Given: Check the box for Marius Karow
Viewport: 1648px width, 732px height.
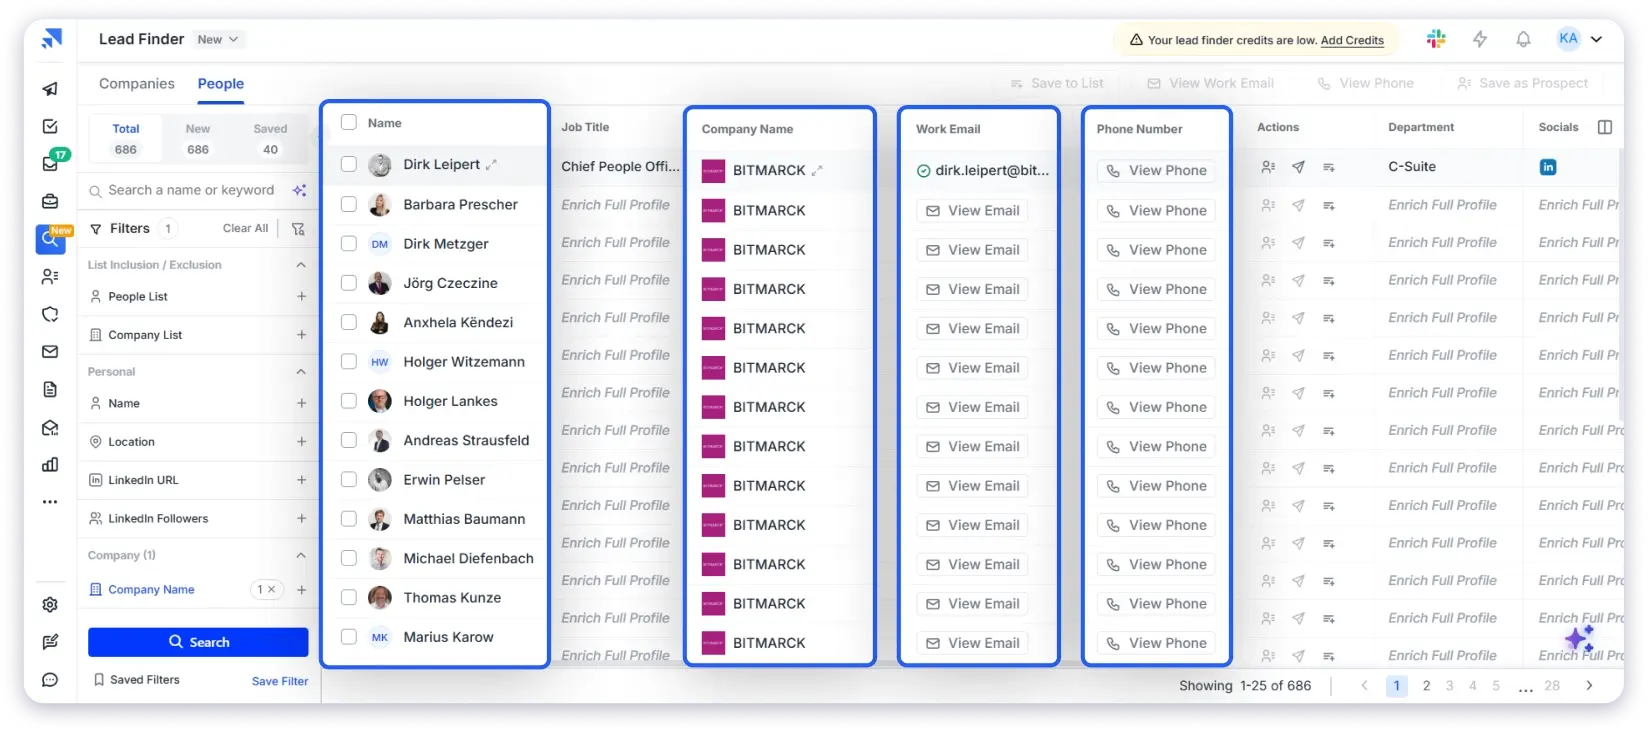Looking at the screenshot, I should pyautogui.click(x=349, y=636).
